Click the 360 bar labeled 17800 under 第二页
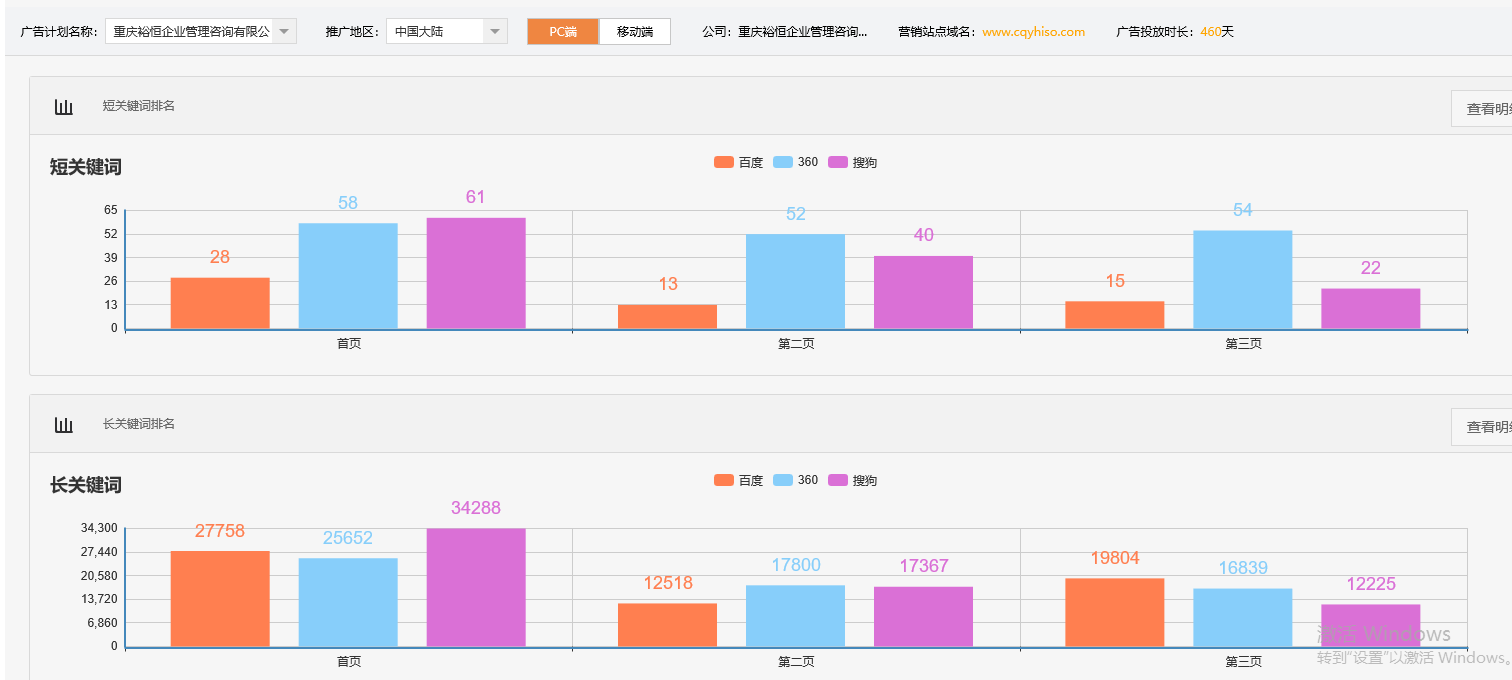This screenshot has width=1512, height=680. click(x=795, y=615)
